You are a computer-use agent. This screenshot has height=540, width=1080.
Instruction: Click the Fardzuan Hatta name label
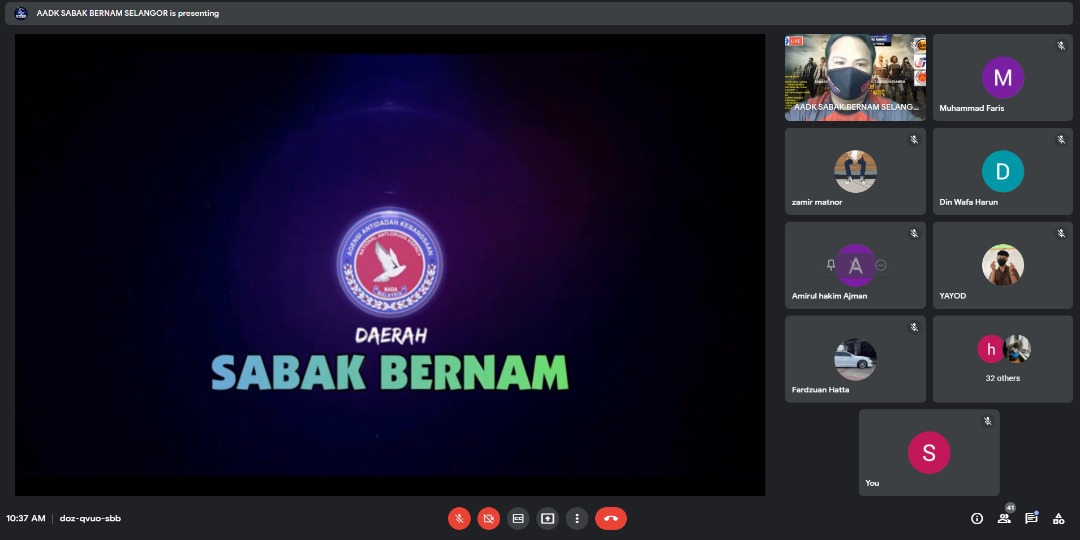pos(820,389)
